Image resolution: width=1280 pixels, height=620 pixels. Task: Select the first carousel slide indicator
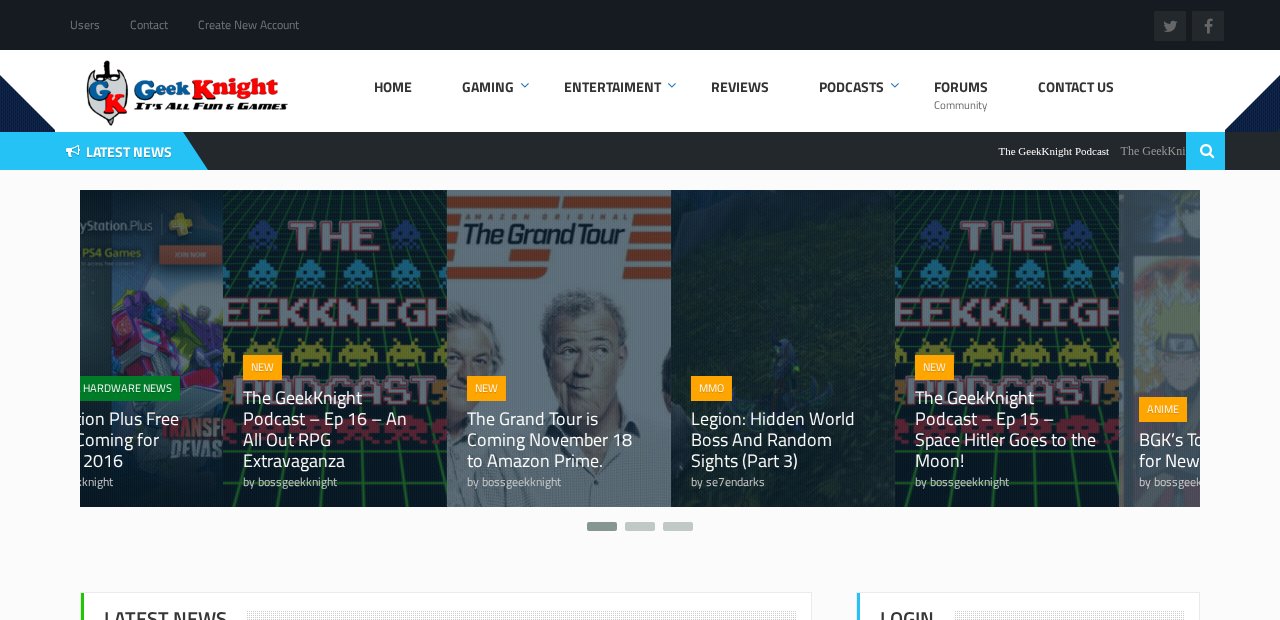(602, 526)
